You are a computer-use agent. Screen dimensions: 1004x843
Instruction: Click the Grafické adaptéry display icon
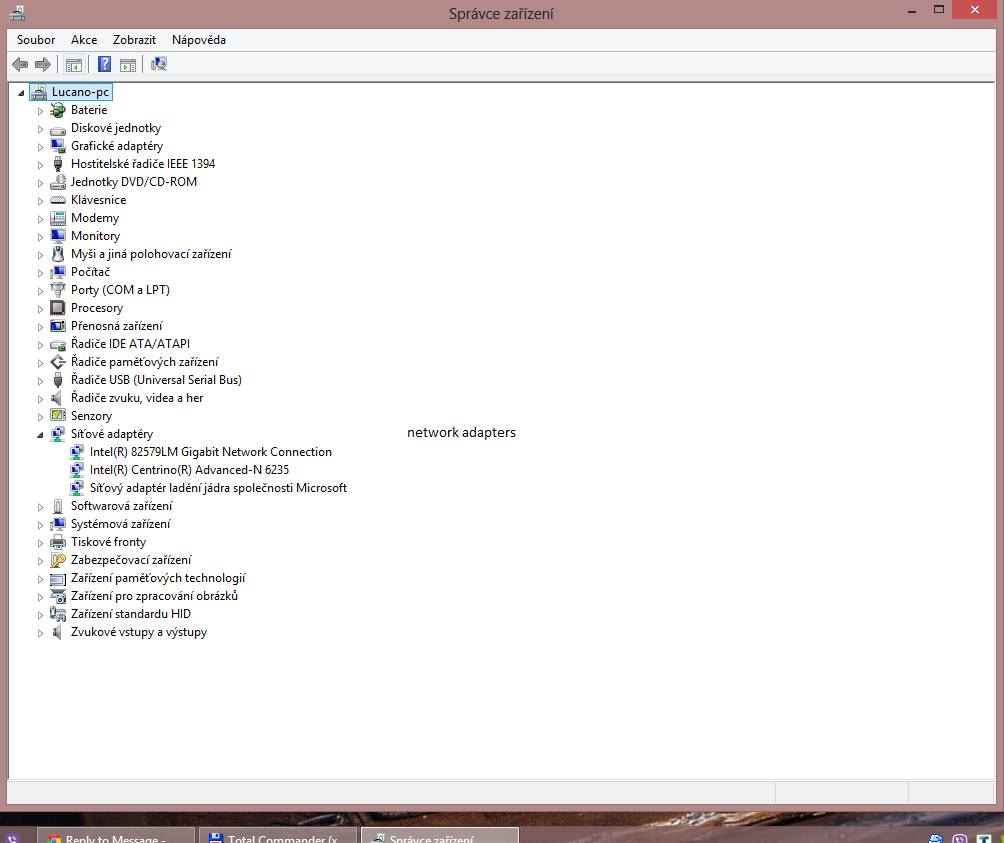point(58,146)
